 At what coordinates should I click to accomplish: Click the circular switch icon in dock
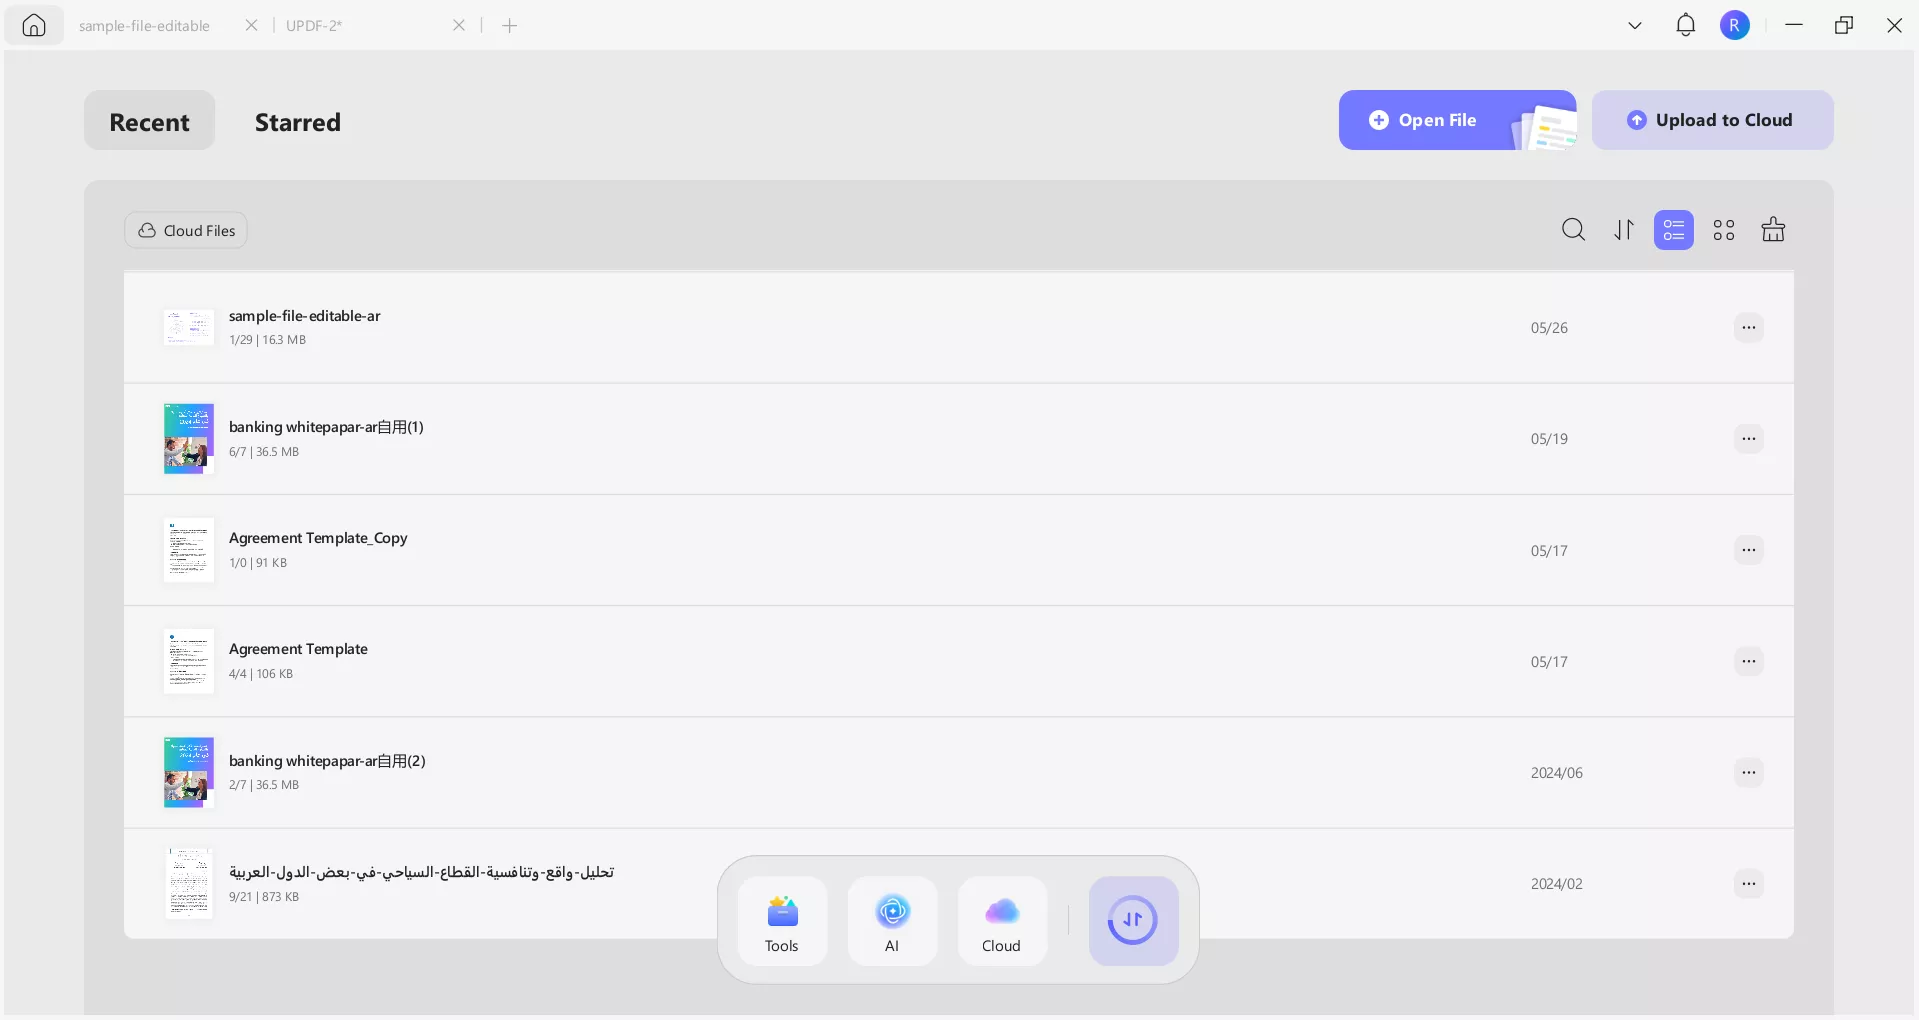pyautogui.click(x=1133, y=921)
